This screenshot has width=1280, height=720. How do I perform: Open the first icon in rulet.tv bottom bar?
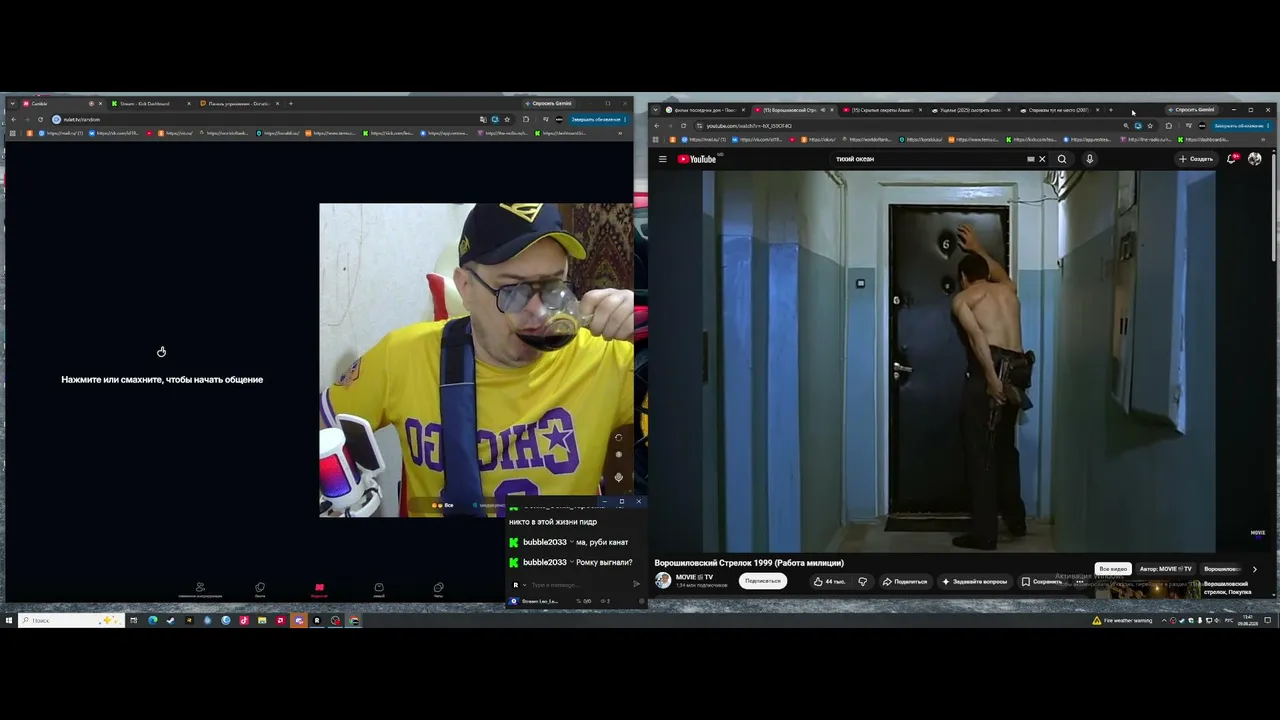pyautogui.click(x=200, y=589)
